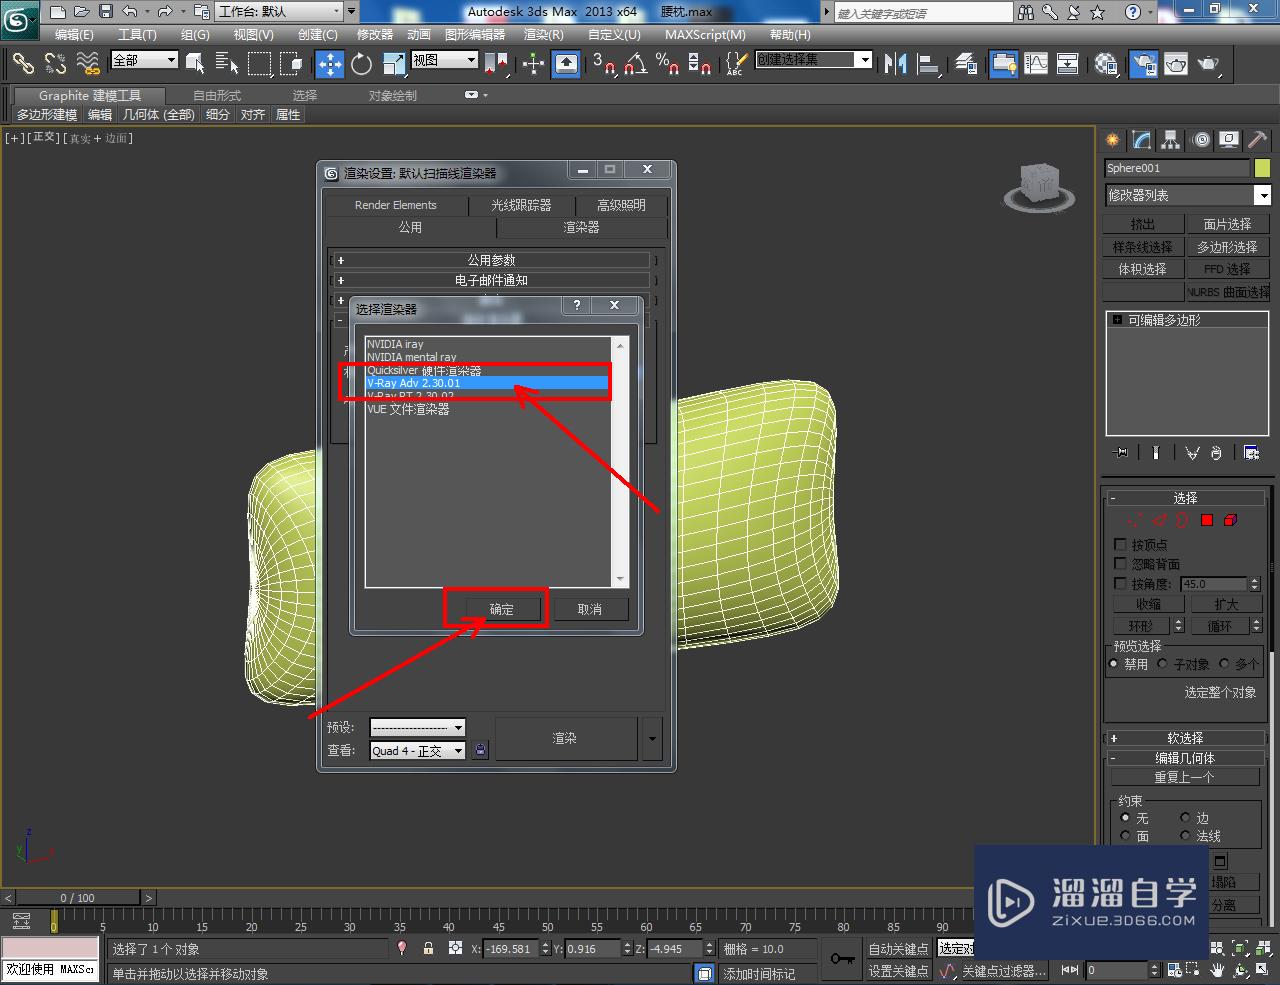Click 确定 in renderer chooser
This screenshot has height=985, width=1280.
[x=501, y=609]
